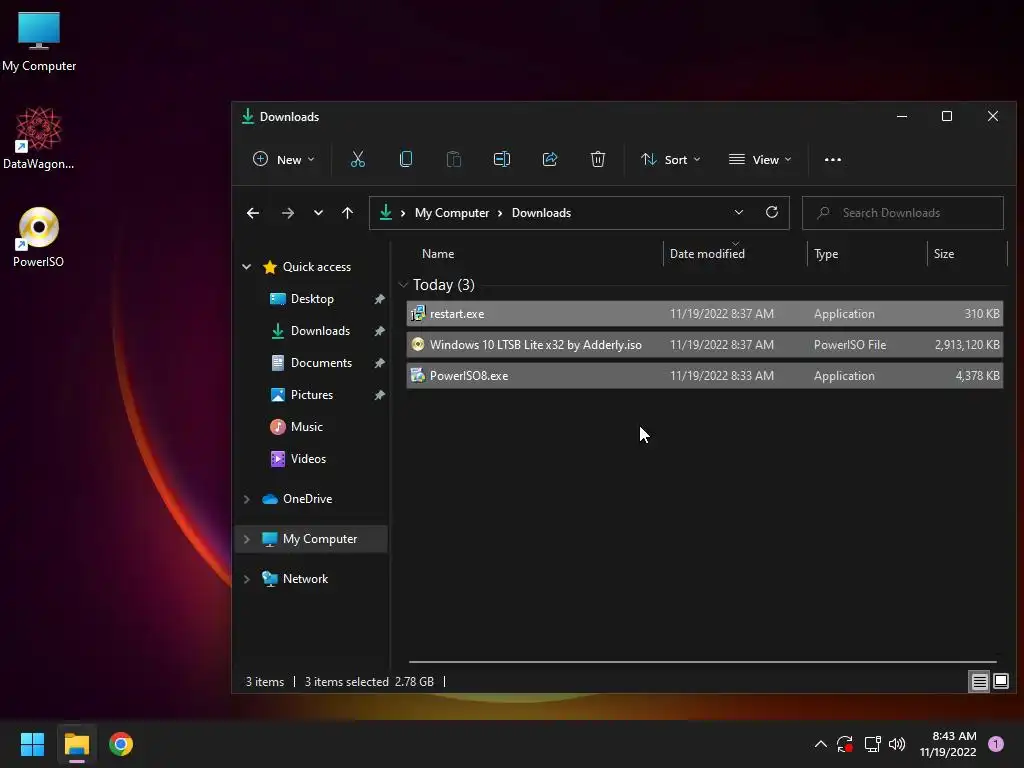This screenshot has width=1024, height=768.
Task: Click the Share icon in toolbar
Action: click(x=550, y=159)
